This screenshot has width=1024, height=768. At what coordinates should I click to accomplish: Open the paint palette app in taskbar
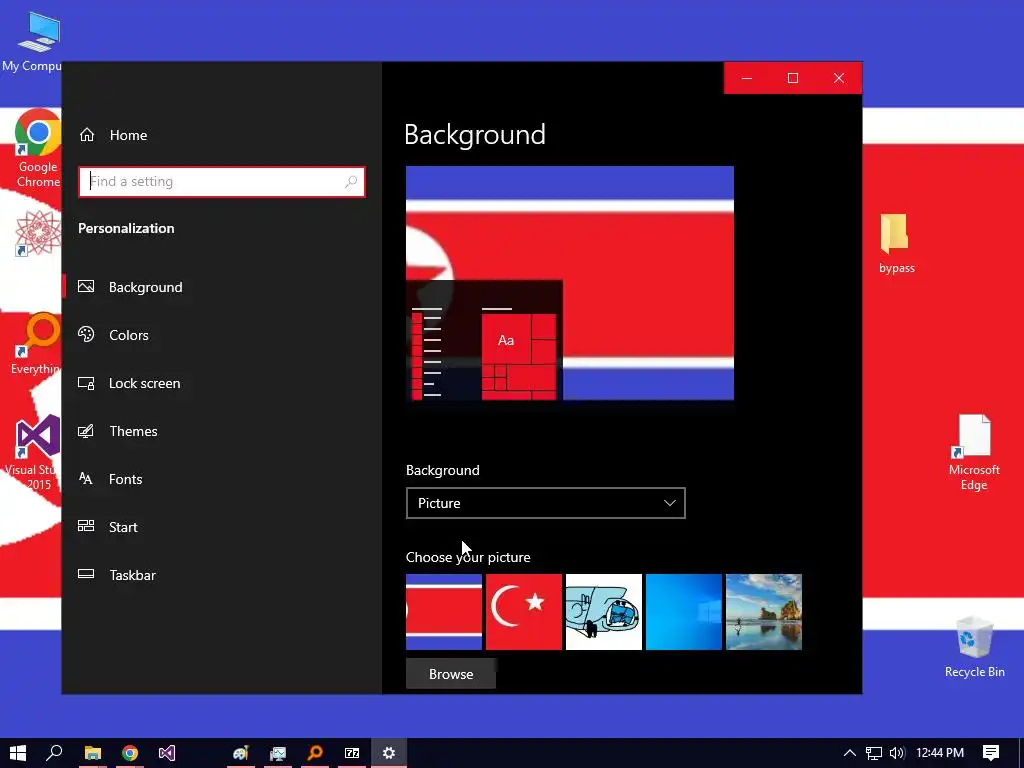coord(241,753)
